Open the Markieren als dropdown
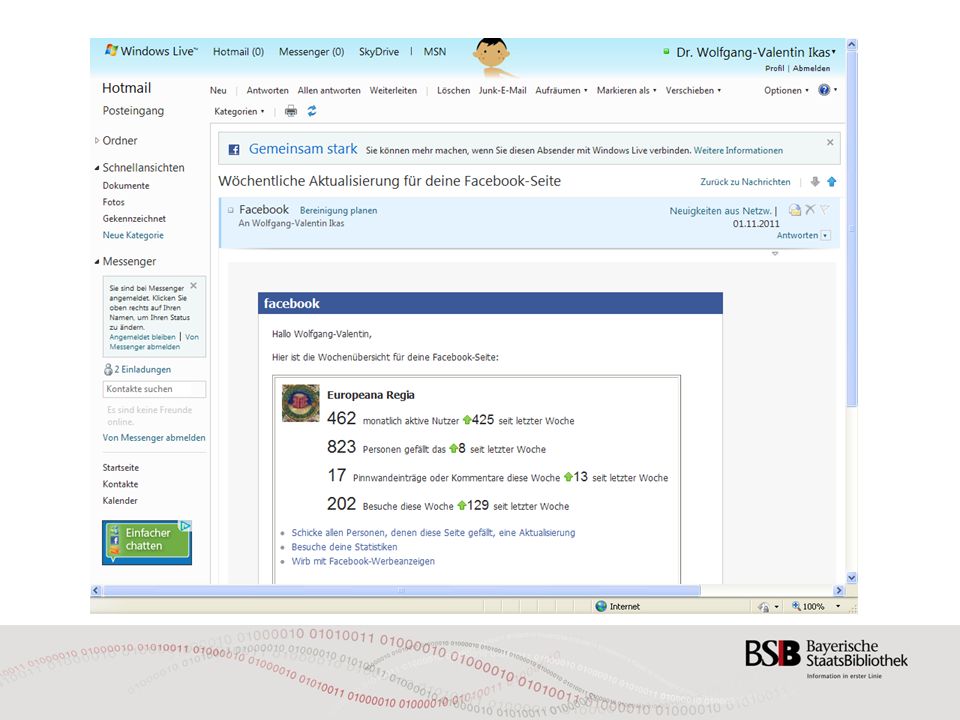The height and width of the screenshot is (720, 960). 626,90
